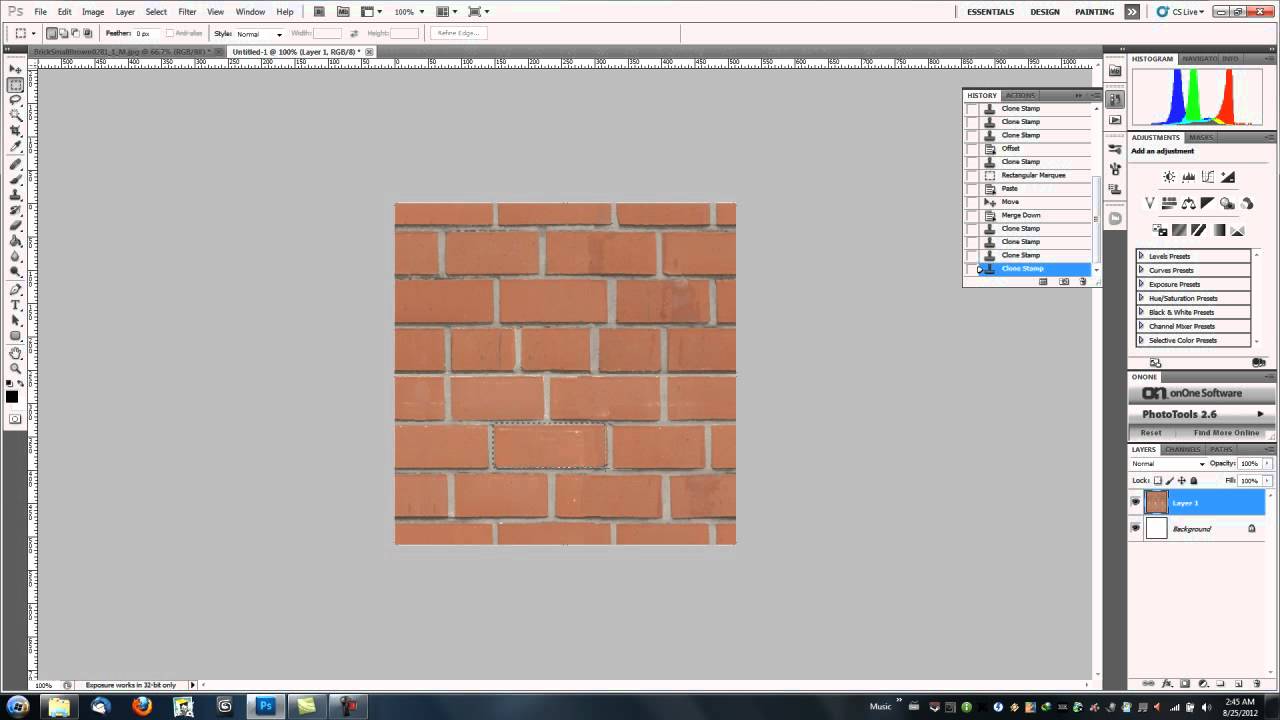
Task: Expand Levels Presets
Action: coord(1141,256)
